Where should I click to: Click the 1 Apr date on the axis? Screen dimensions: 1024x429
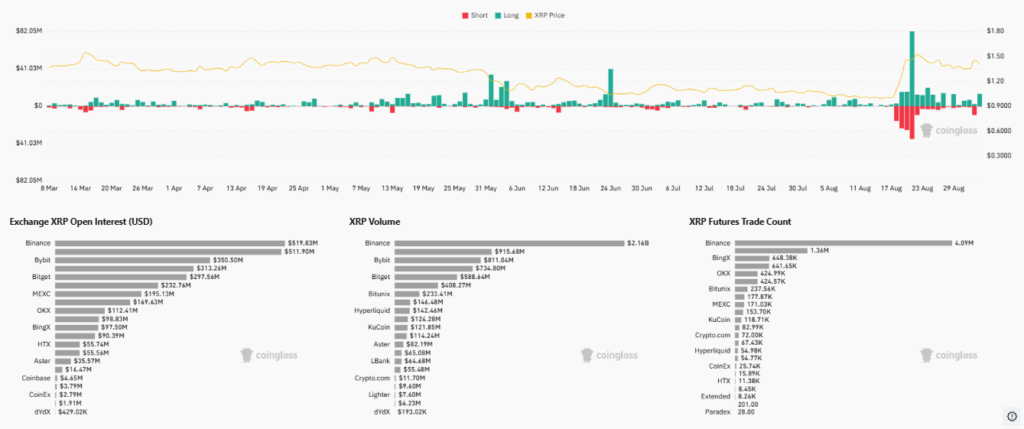tap(174, 188)
